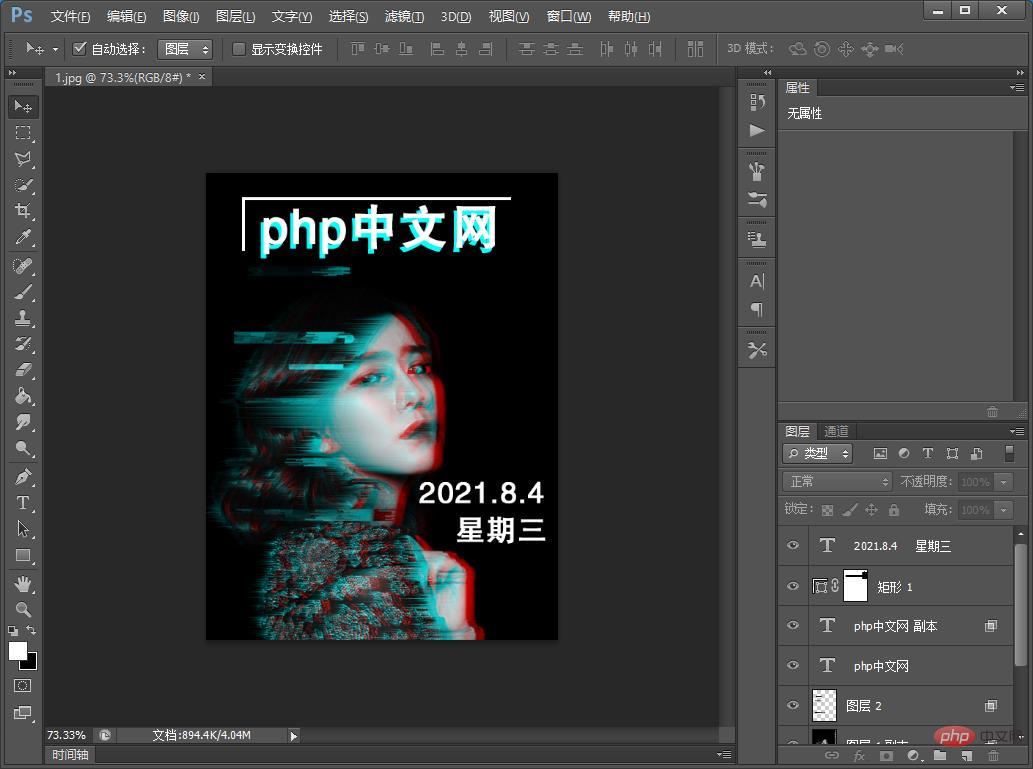Select the Move tool in the toolbox
Screen dimensions: 1033x769
(x=23, y=107)
